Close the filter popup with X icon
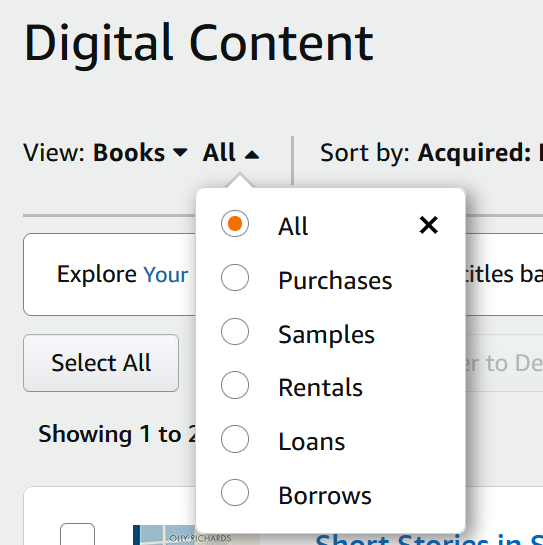 coord(429,225)
